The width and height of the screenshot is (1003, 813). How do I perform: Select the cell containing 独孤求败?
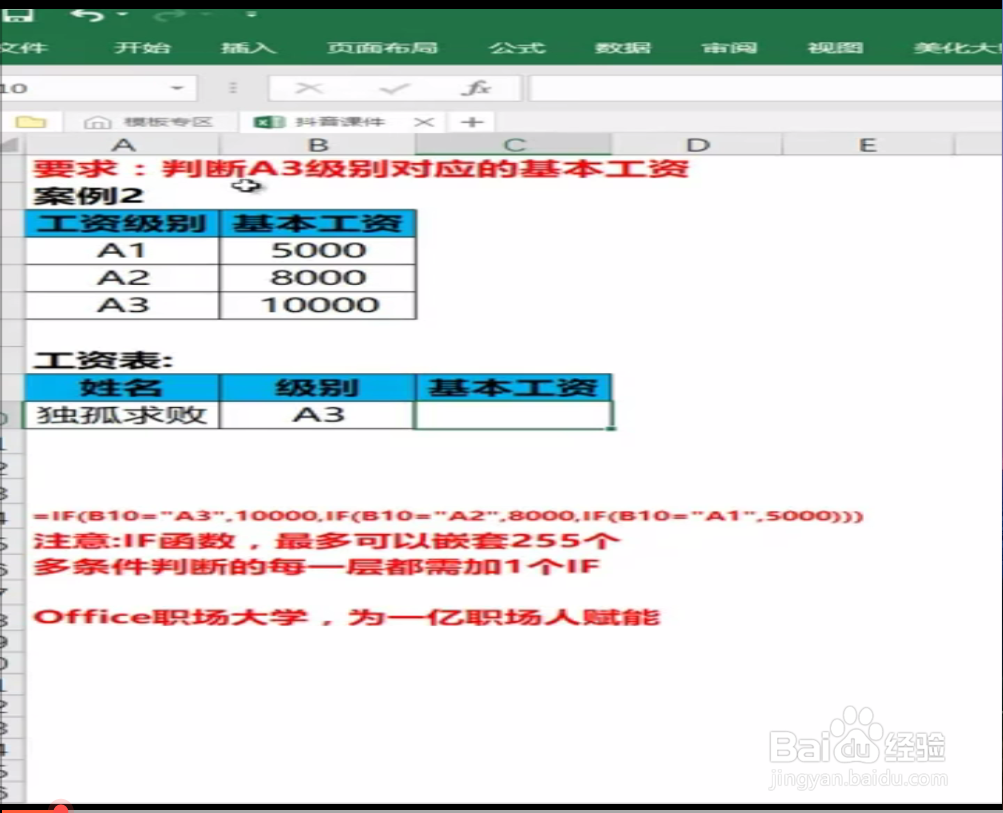click(120, 414)
